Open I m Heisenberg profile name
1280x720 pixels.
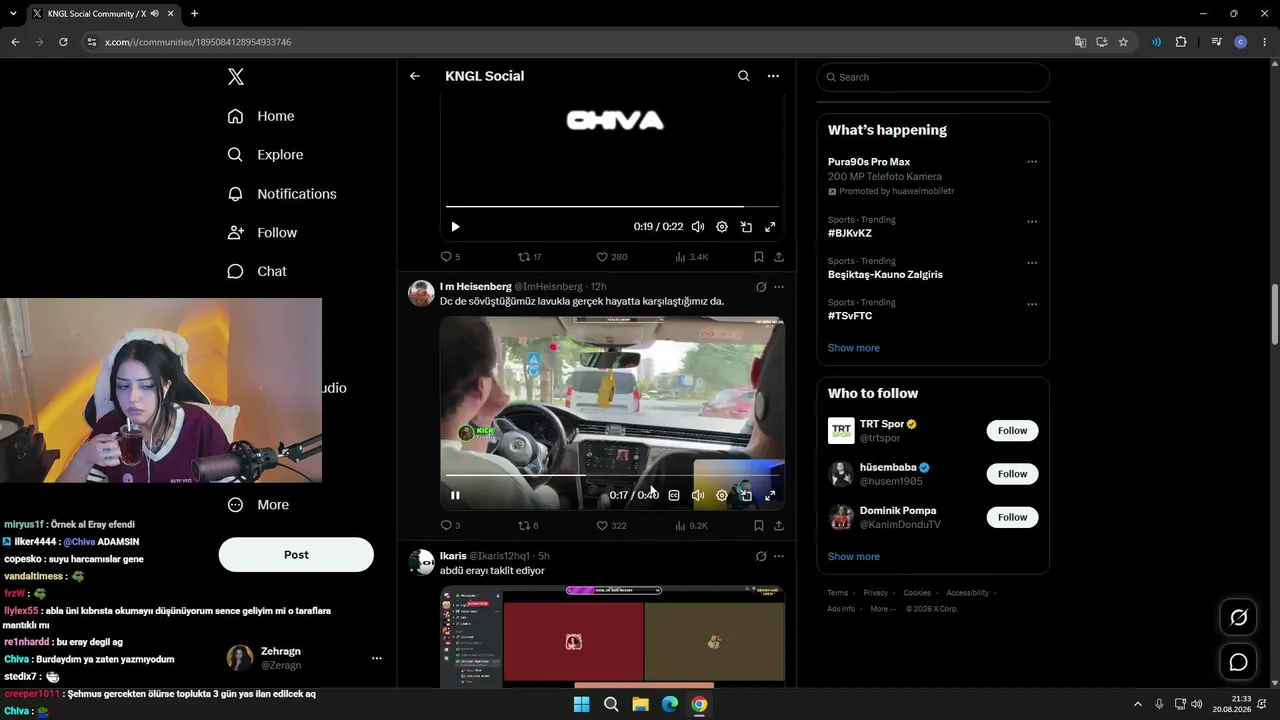(476, 287)
